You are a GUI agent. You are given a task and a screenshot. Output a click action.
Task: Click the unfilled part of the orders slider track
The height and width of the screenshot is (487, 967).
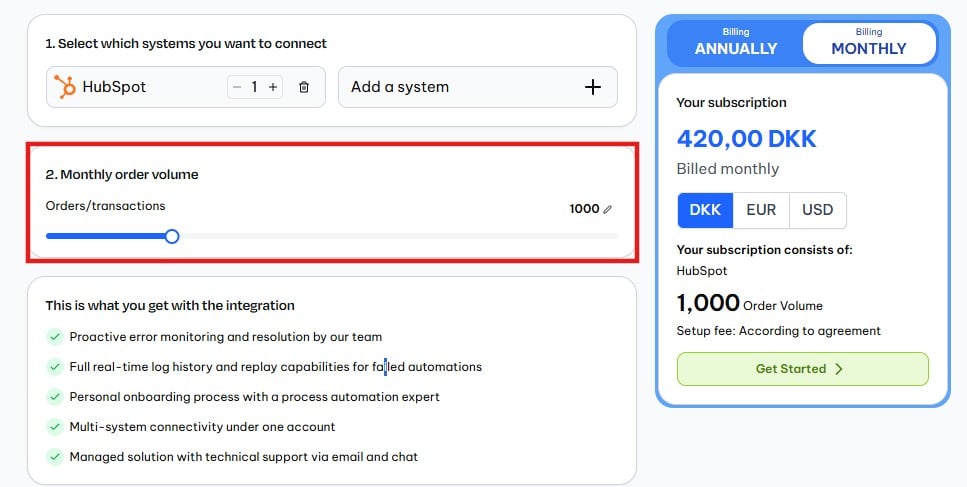398,236
